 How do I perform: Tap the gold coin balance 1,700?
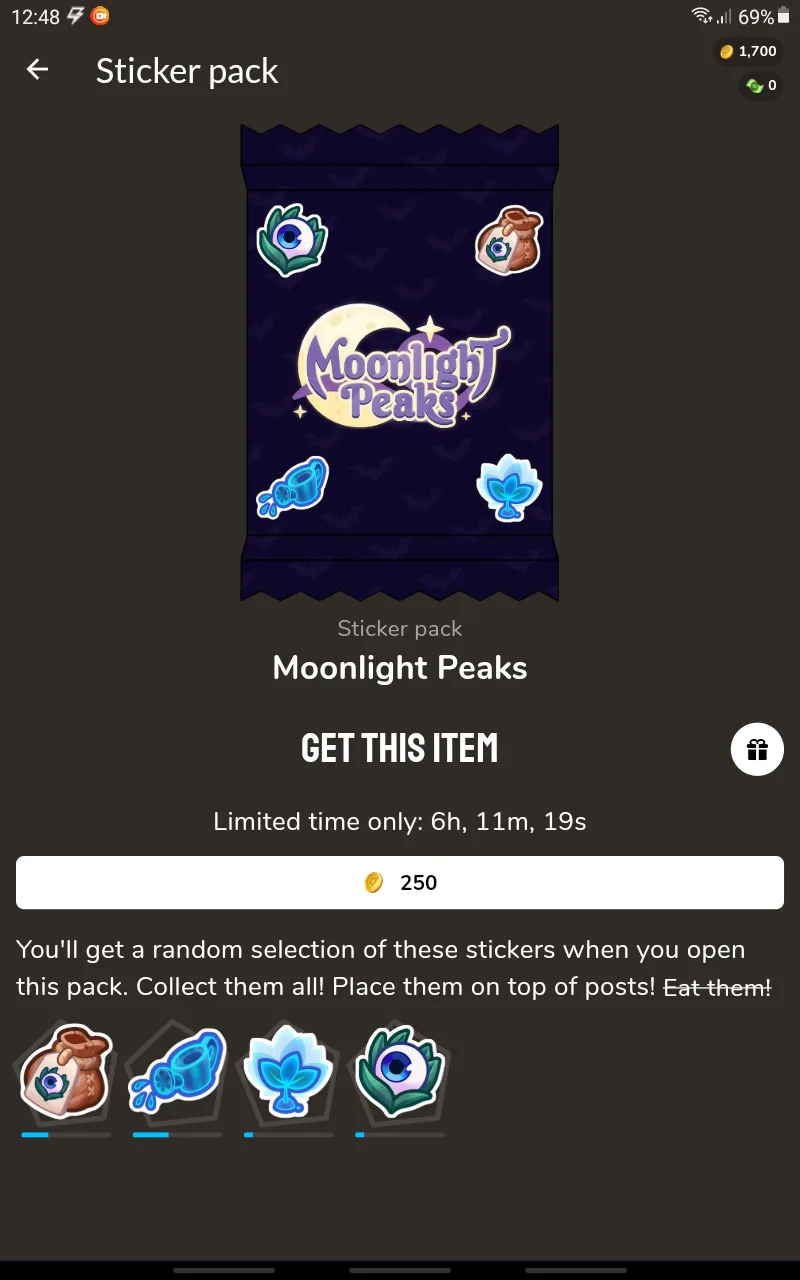(748, 51)
